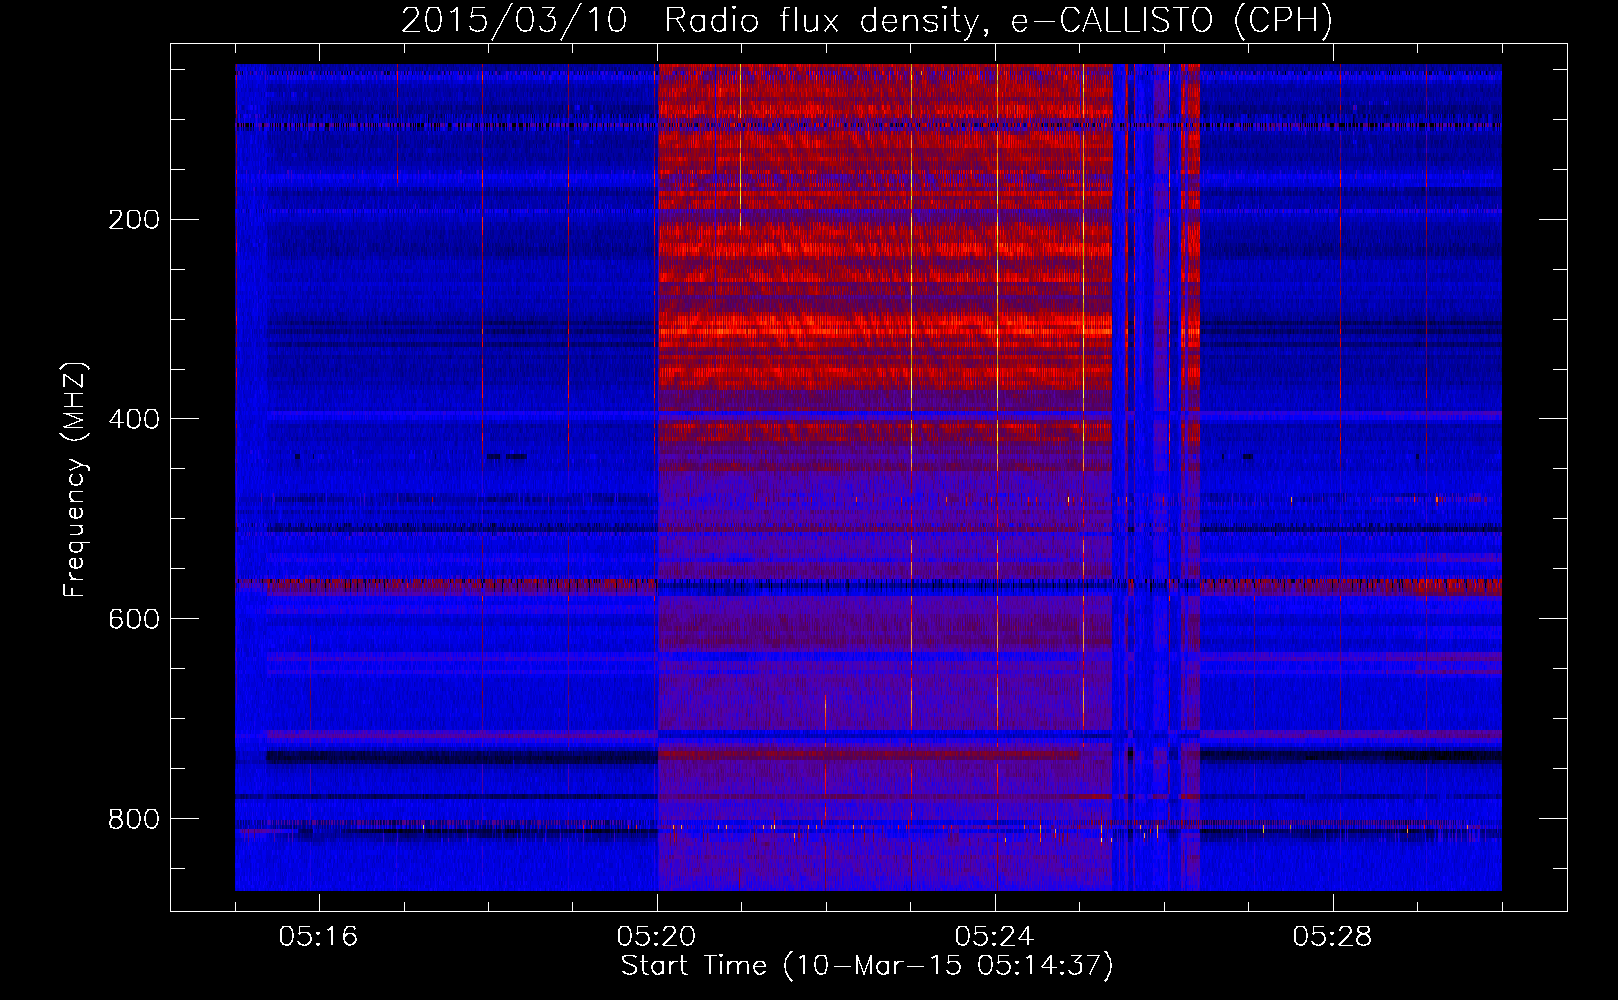Click the plot title '2015/03/10 Radio flux density'

click(690, 21)
